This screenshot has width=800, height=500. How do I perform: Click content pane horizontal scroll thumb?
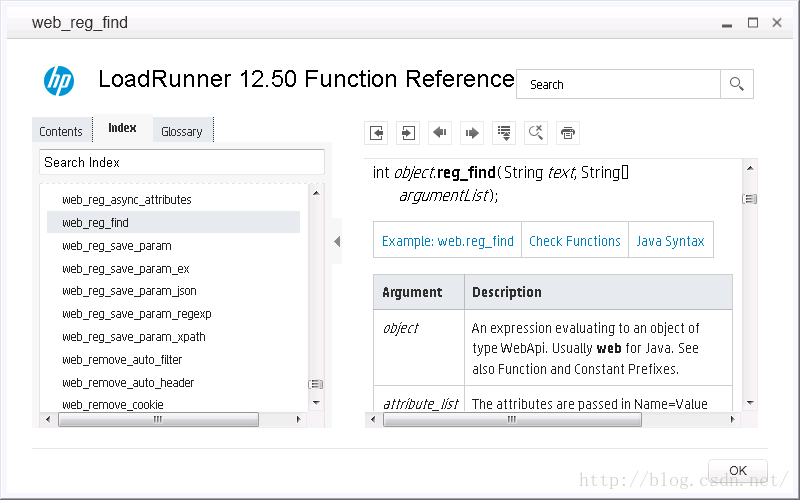512,419
